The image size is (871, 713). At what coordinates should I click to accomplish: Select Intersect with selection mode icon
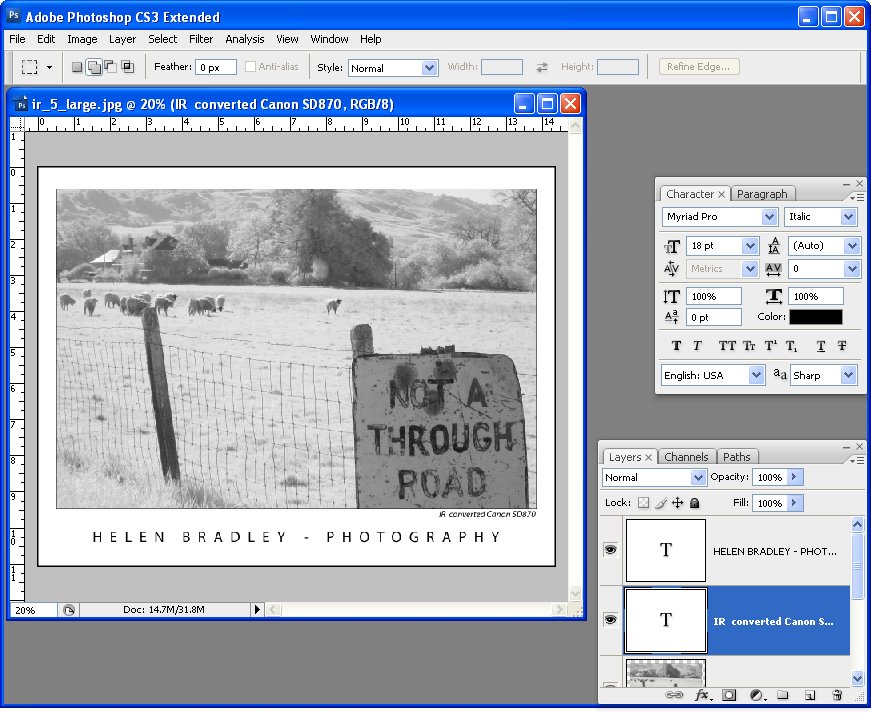coord(128,67)
